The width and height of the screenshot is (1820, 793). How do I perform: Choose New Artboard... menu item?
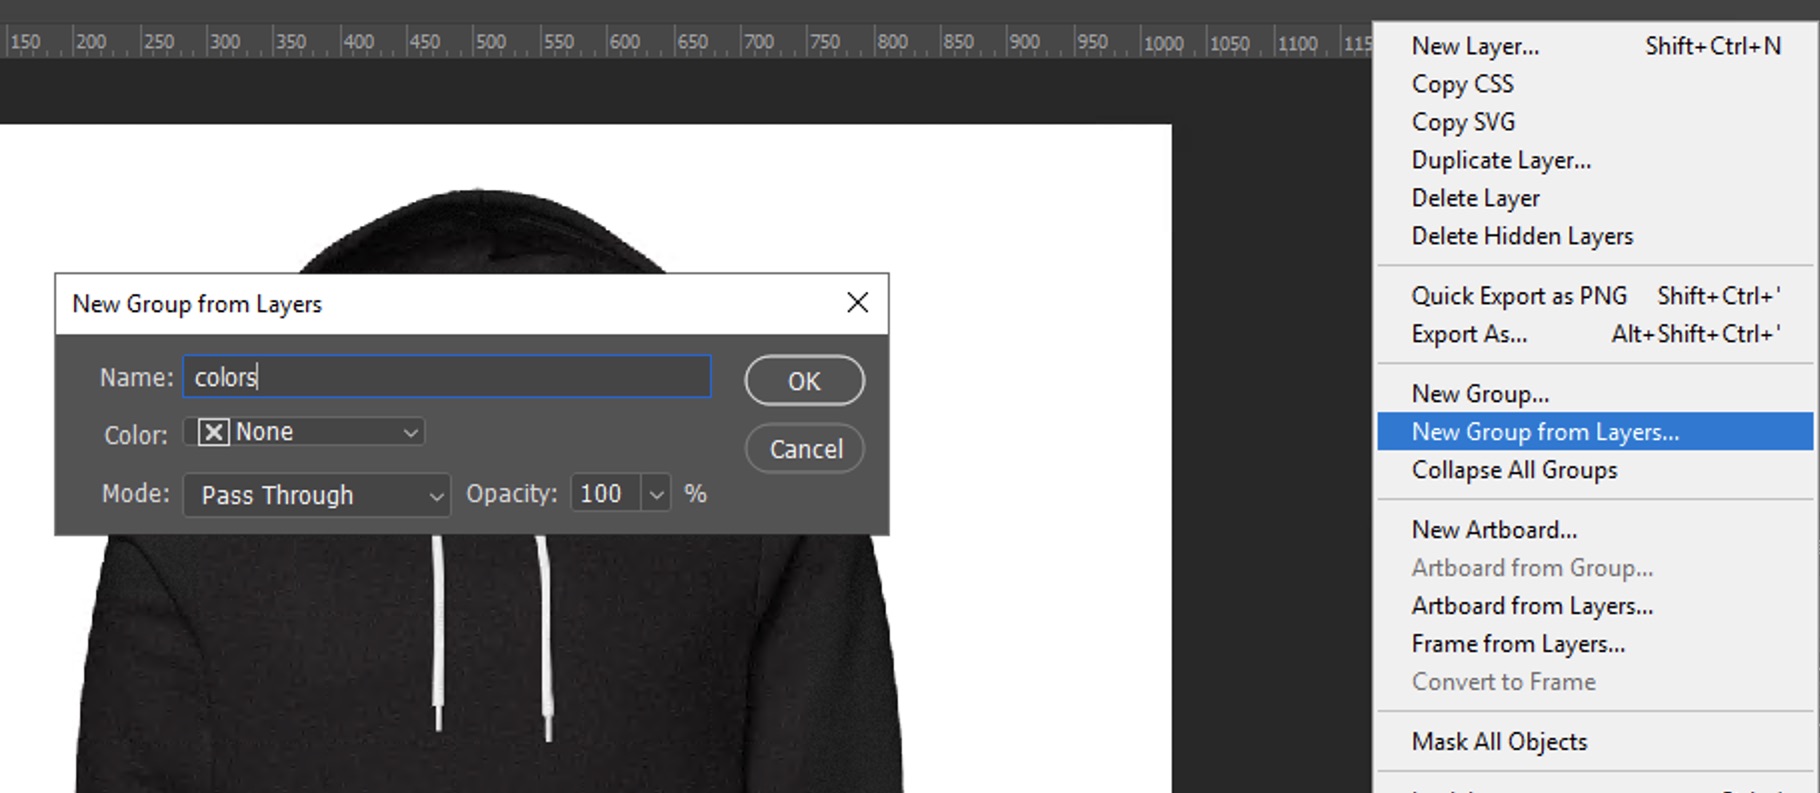pyautogui.click(x=1494, y=530)
